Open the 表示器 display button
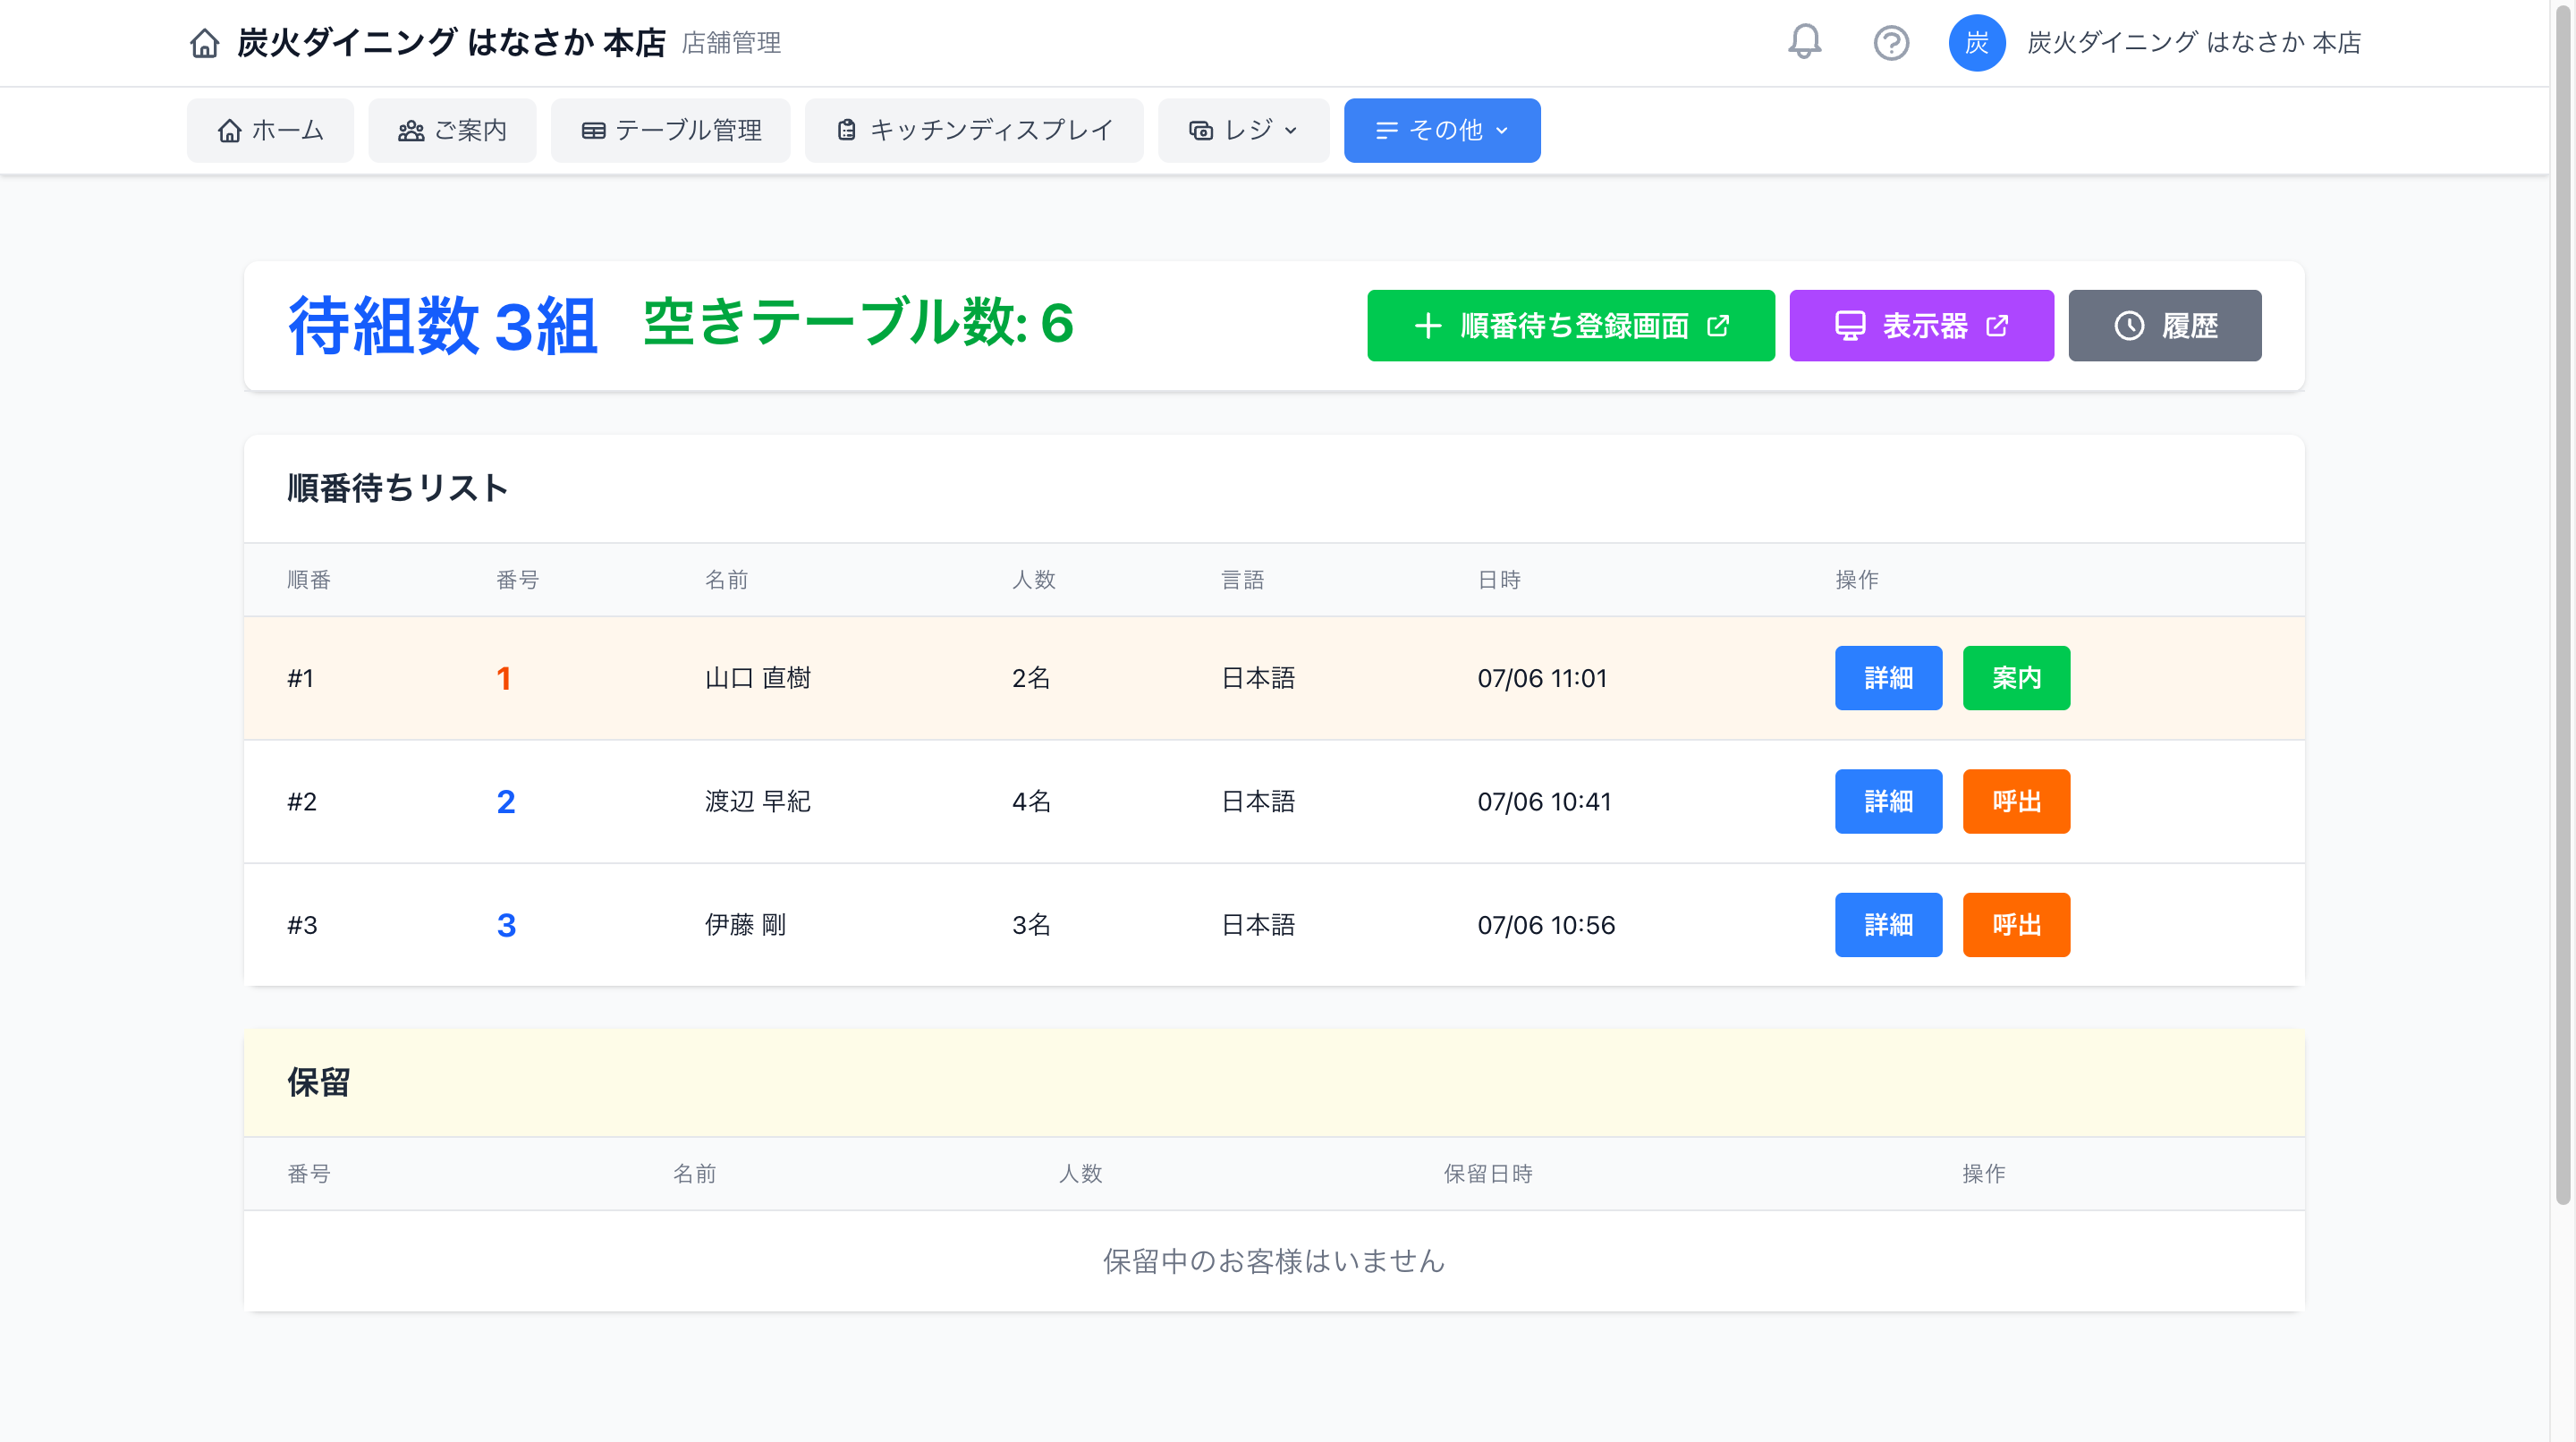2576x1442 pixels. pos(1920,326)
